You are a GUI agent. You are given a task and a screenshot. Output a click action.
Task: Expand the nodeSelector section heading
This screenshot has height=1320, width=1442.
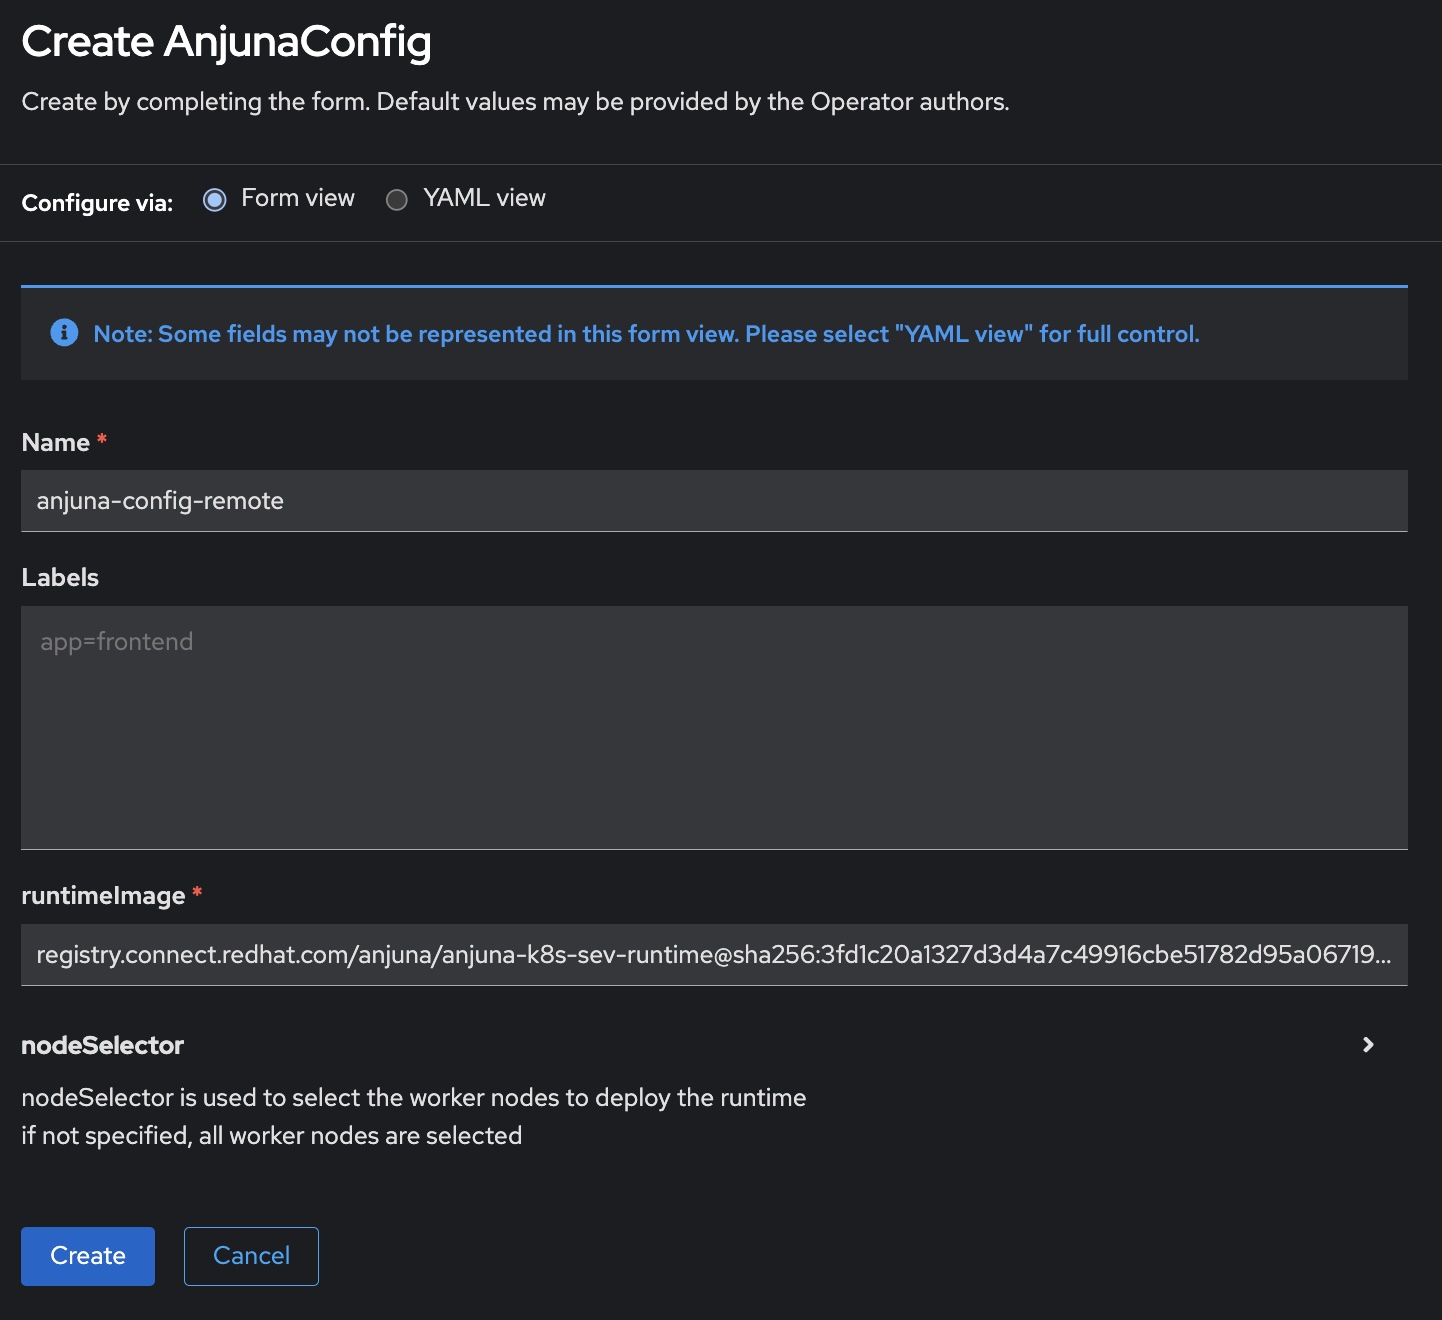(103, 1045)
